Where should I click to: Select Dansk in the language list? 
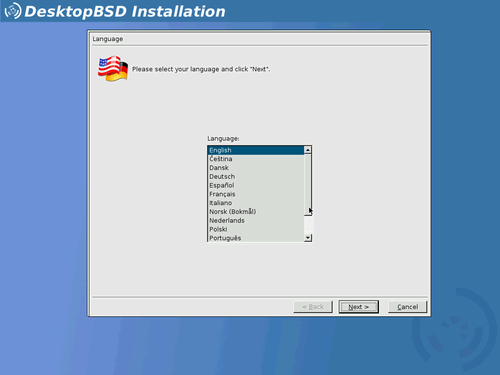[256, 168]
